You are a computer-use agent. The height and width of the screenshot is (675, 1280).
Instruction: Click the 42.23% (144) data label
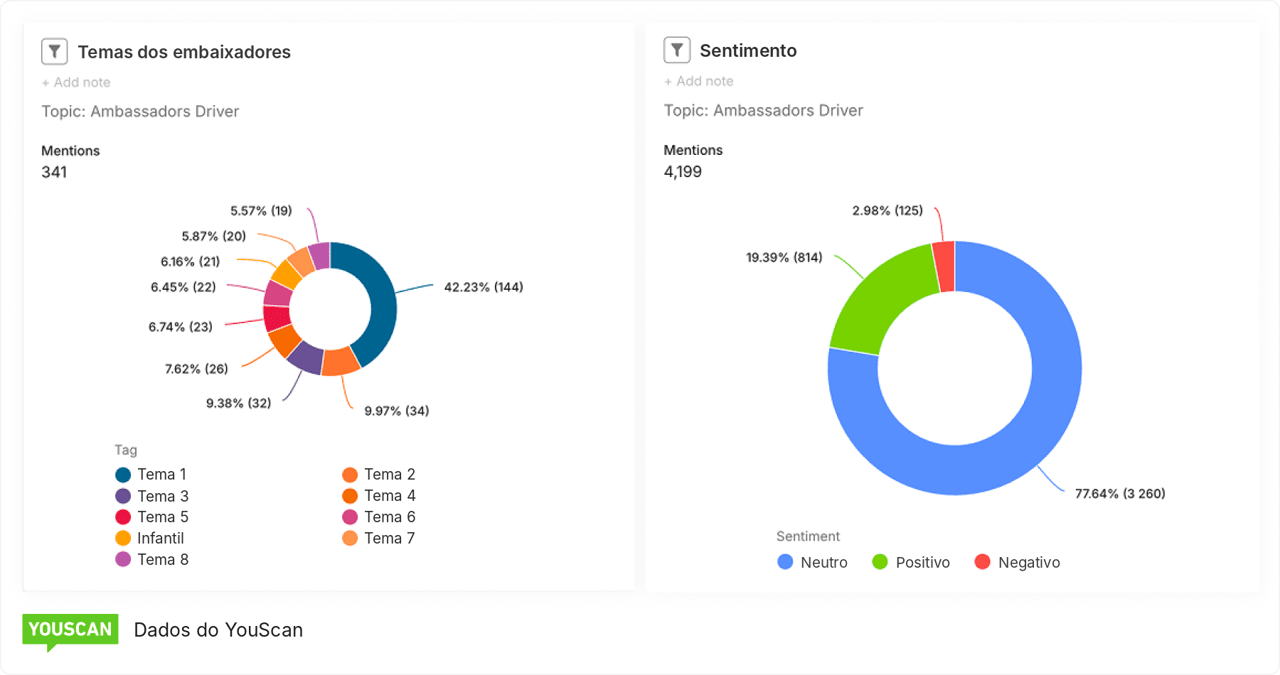(484, 287)
